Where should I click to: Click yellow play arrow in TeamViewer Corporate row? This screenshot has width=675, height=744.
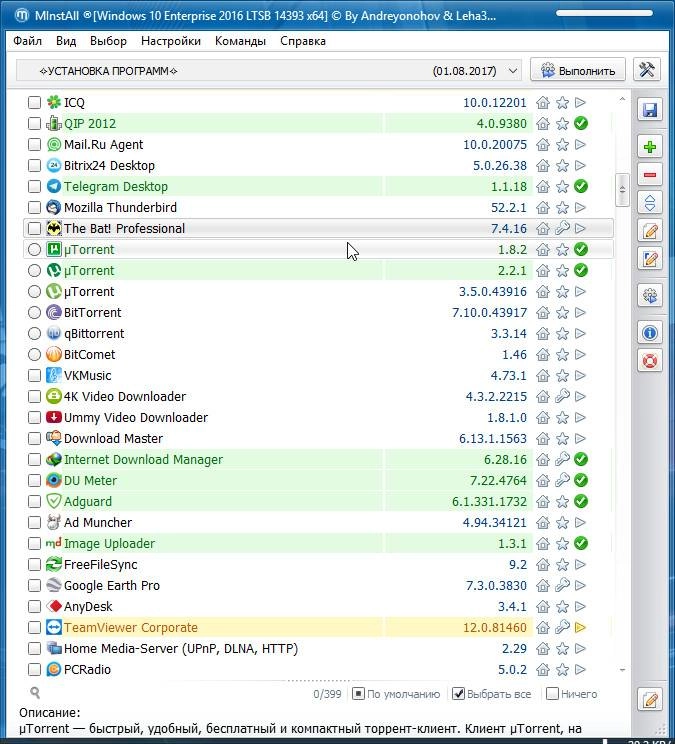pos(580,628)
